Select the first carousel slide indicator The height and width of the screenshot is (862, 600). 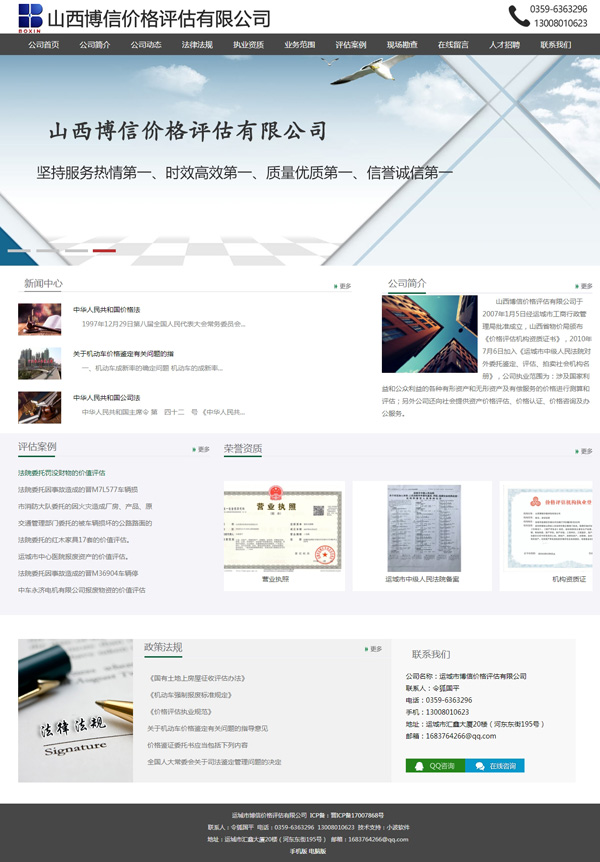pos(18,250)
